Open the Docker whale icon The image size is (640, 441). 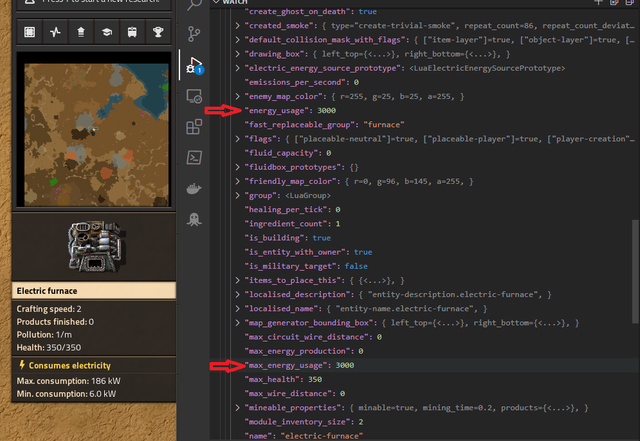pyautogui.click(x=194, y=189)
